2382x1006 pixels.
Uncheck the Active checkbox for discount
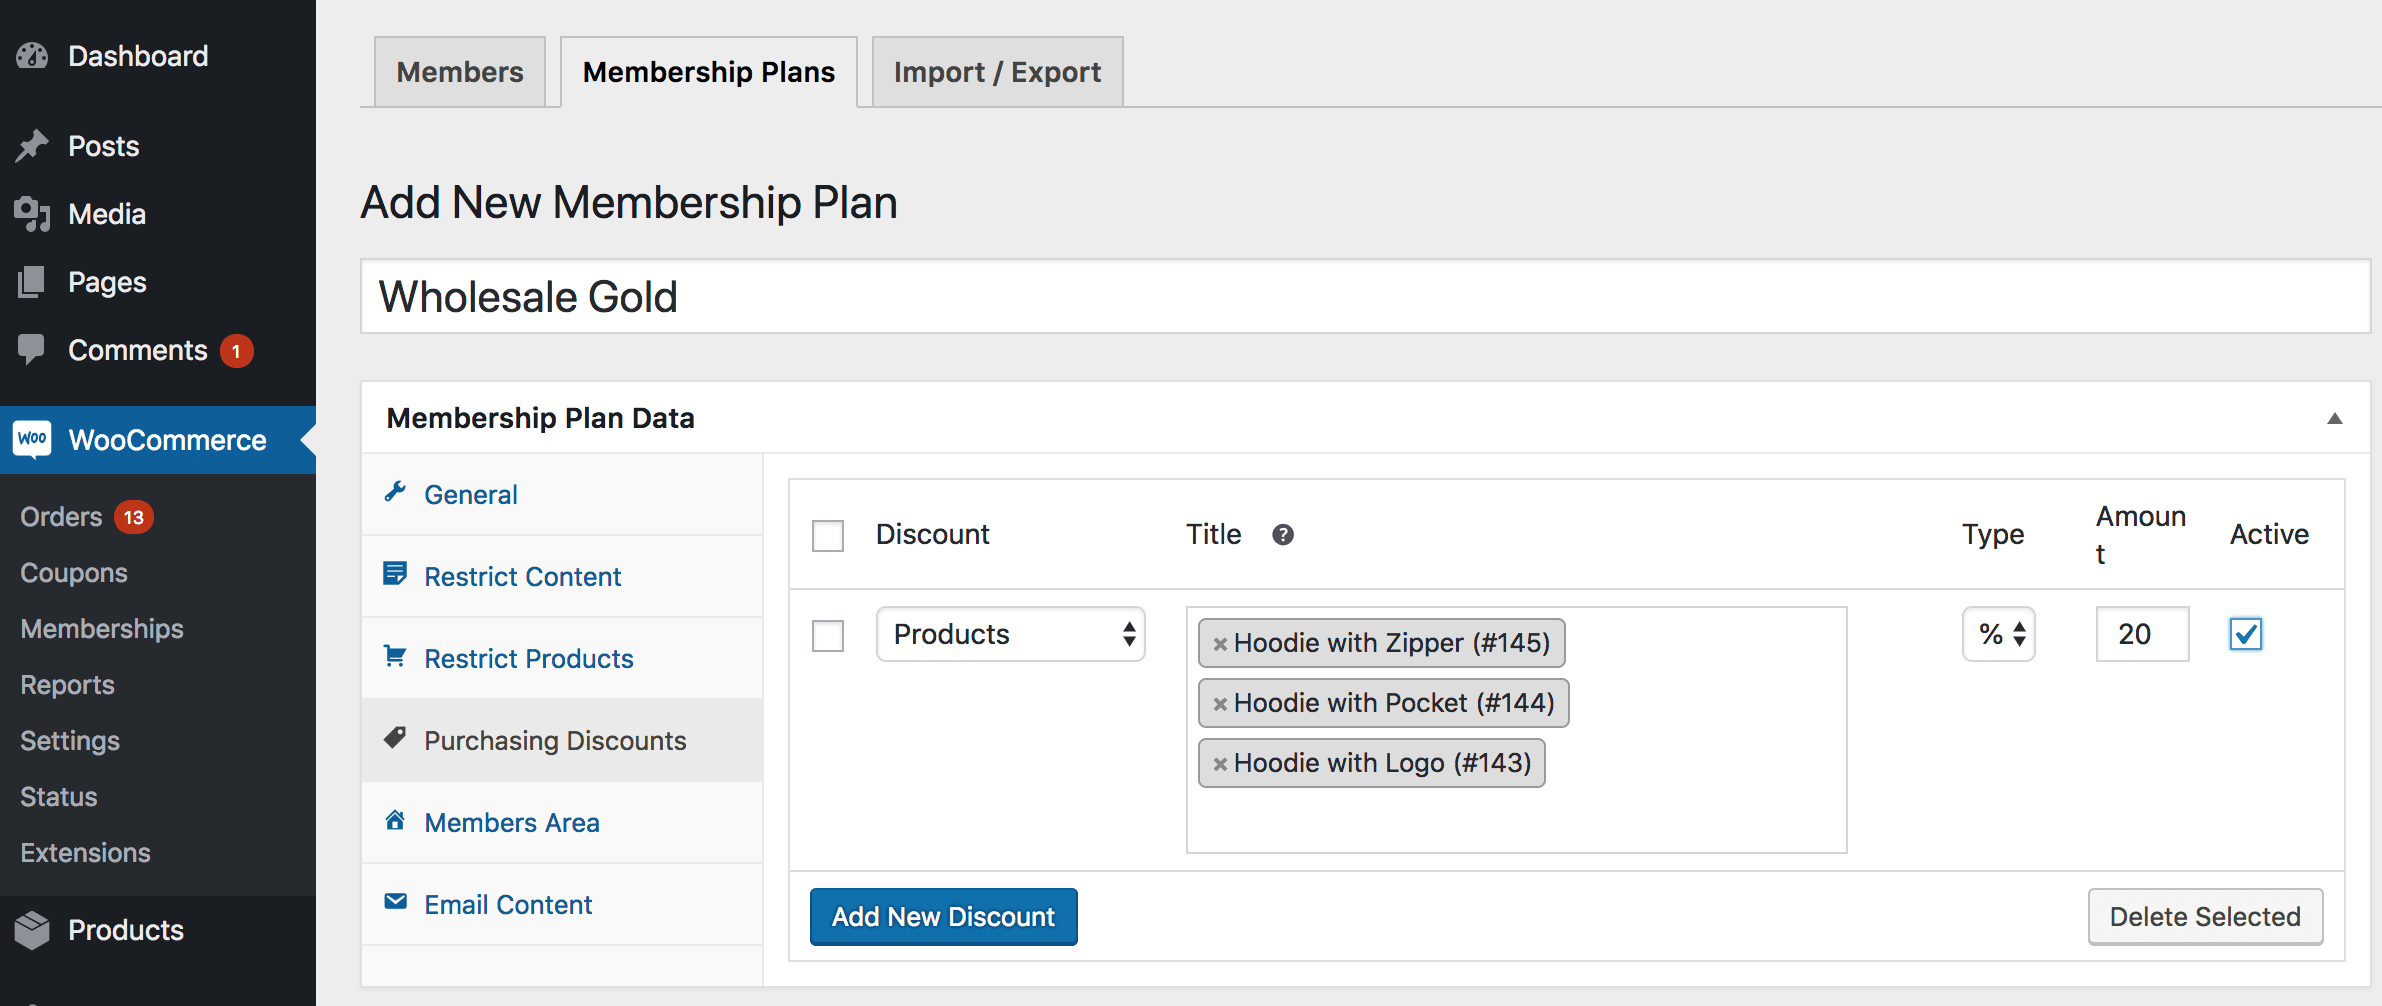click(x=2245, y=634)
